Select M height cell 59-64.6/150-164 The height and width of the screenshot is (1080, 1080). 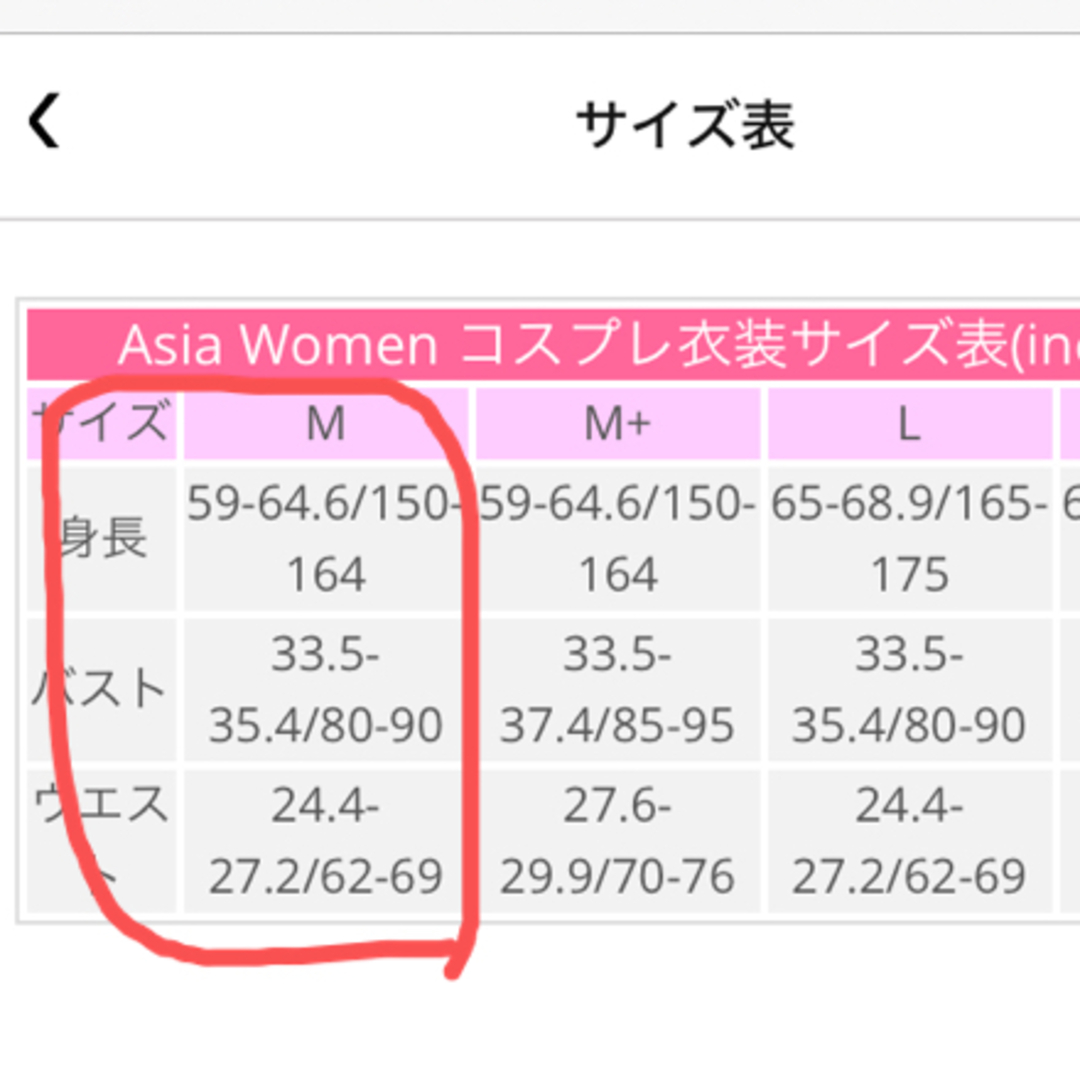(x=325, y=539)
